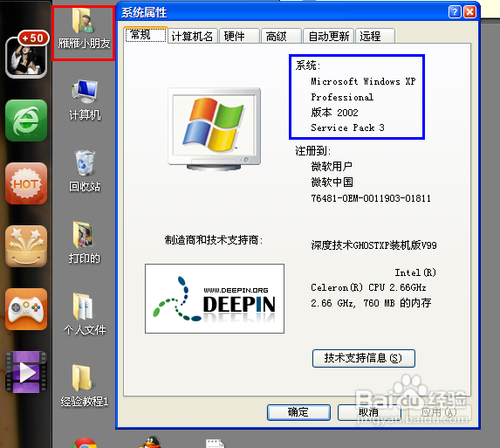Click the 系统属性 title bar text

[x=144, y=13]
